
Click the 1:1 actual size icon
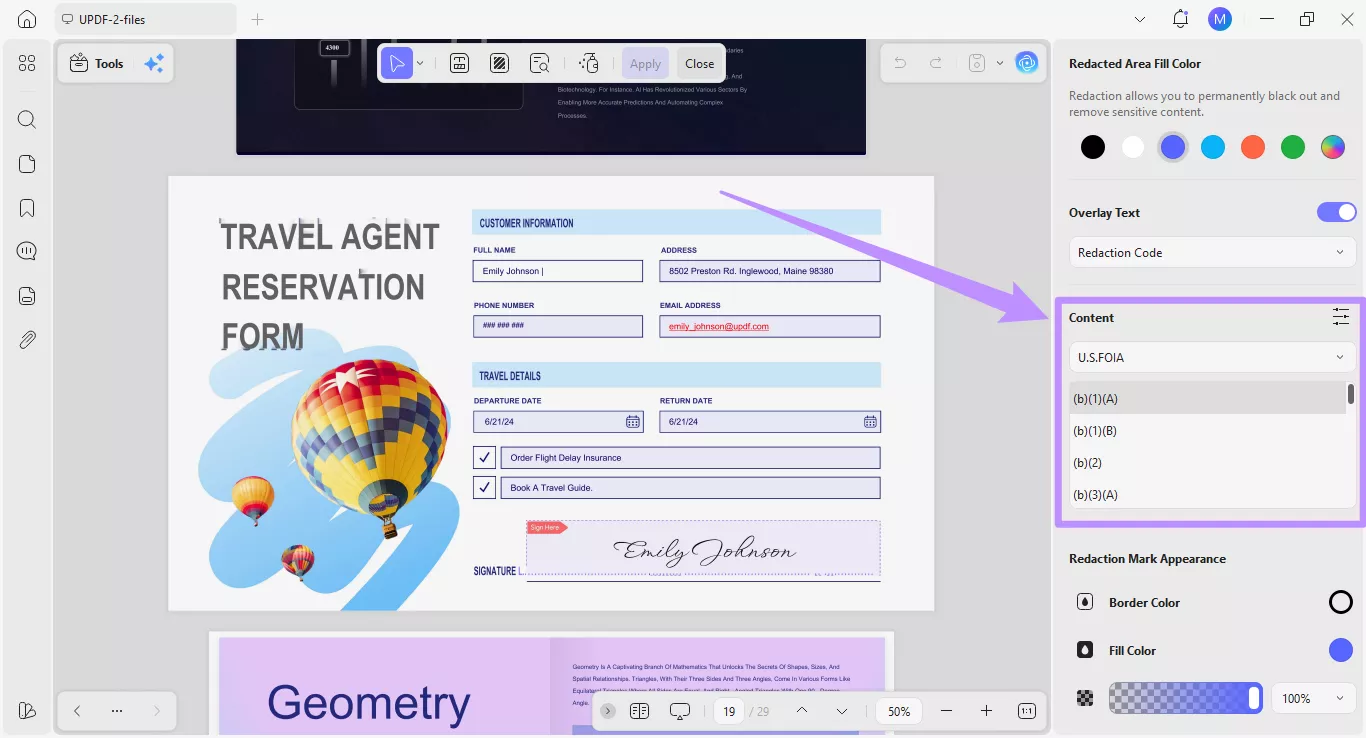[x=1026, y=710]
